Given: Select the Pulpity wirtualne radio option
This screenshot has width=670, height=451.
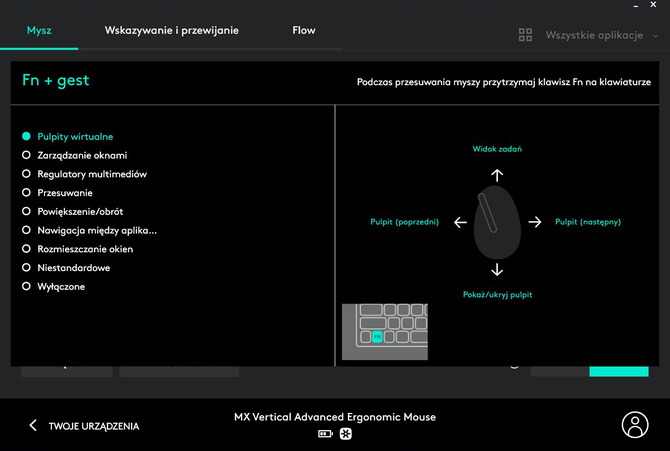Looking at the screenshot, I should tap(27, 136).
